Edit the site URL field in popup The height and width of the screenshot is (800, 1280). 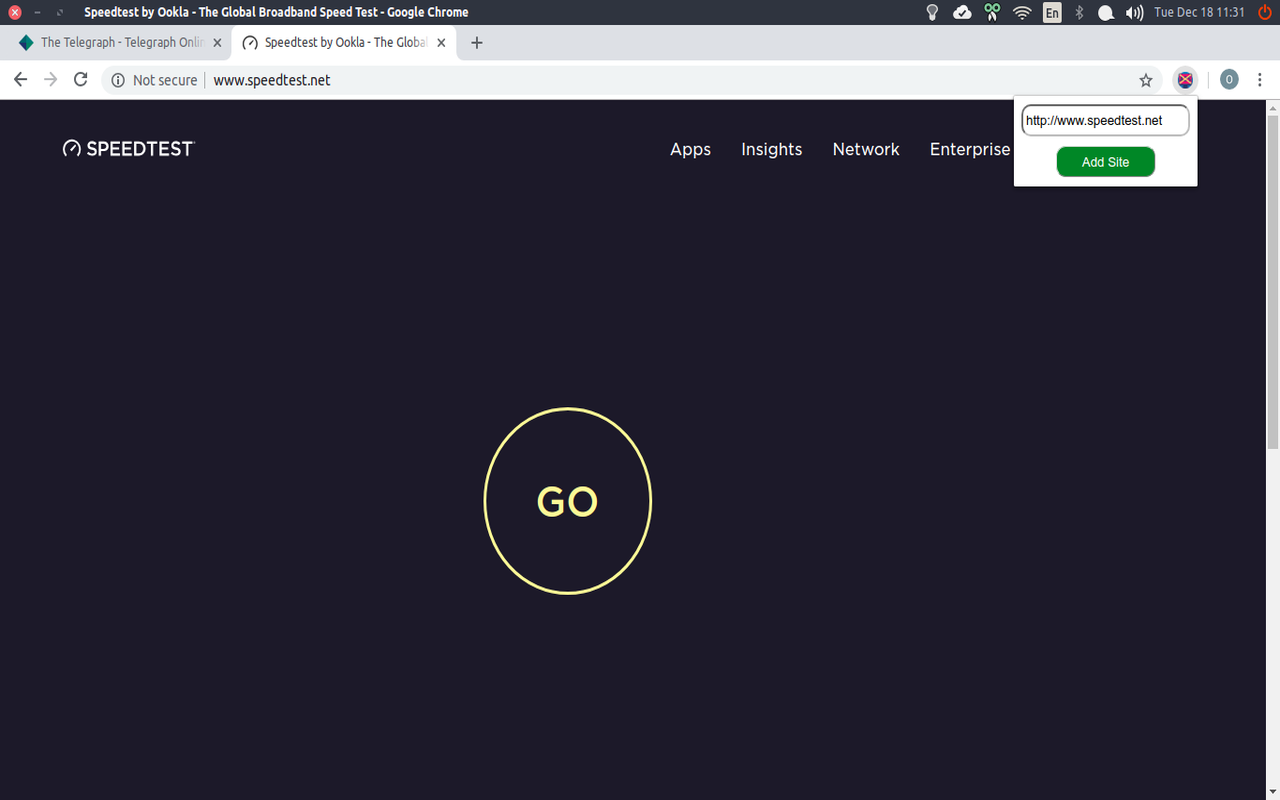1105,121
